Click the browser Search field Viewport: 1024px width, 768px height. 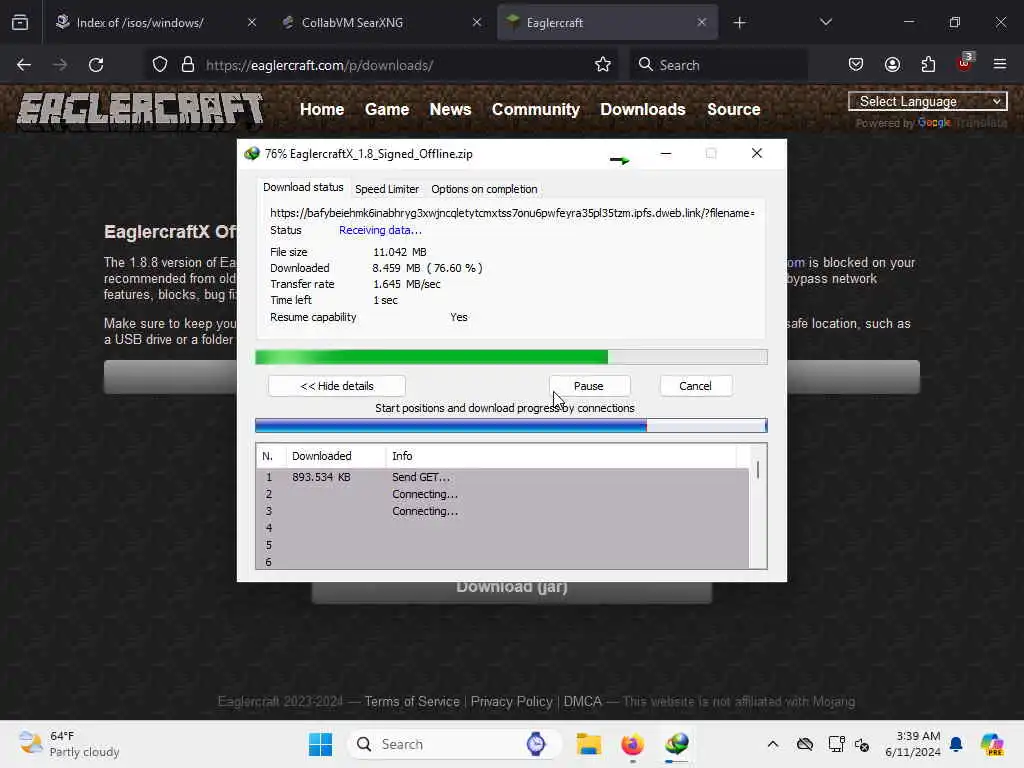[718, 65]
